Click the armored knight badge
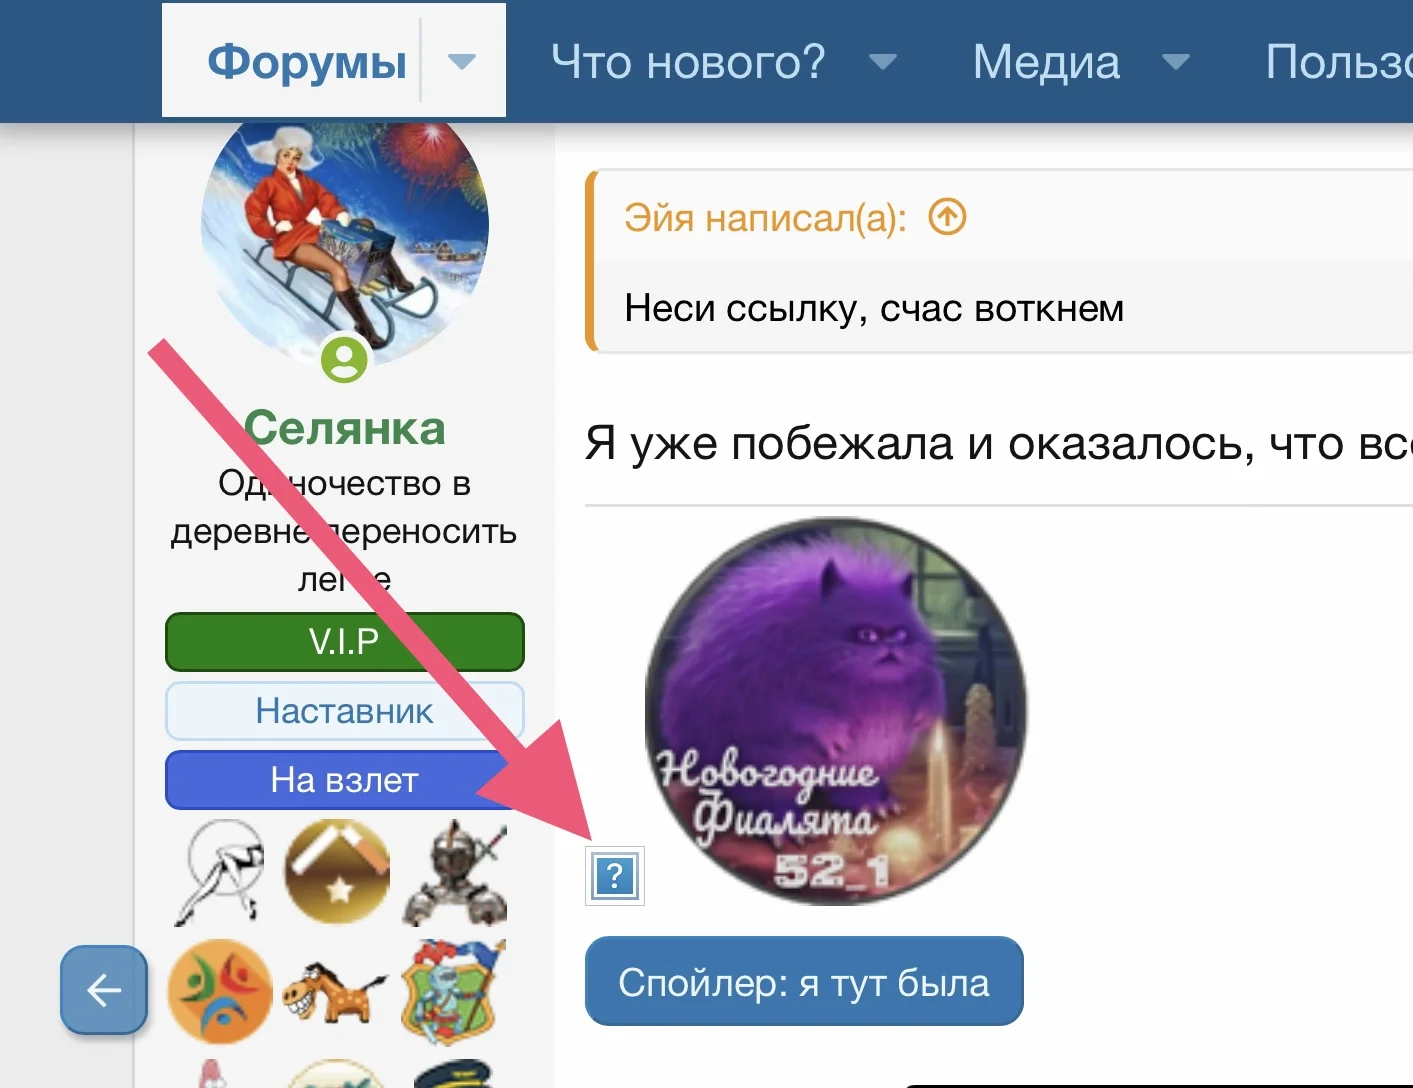This screenshot has width=1413, height=1088. click(456, 874)
